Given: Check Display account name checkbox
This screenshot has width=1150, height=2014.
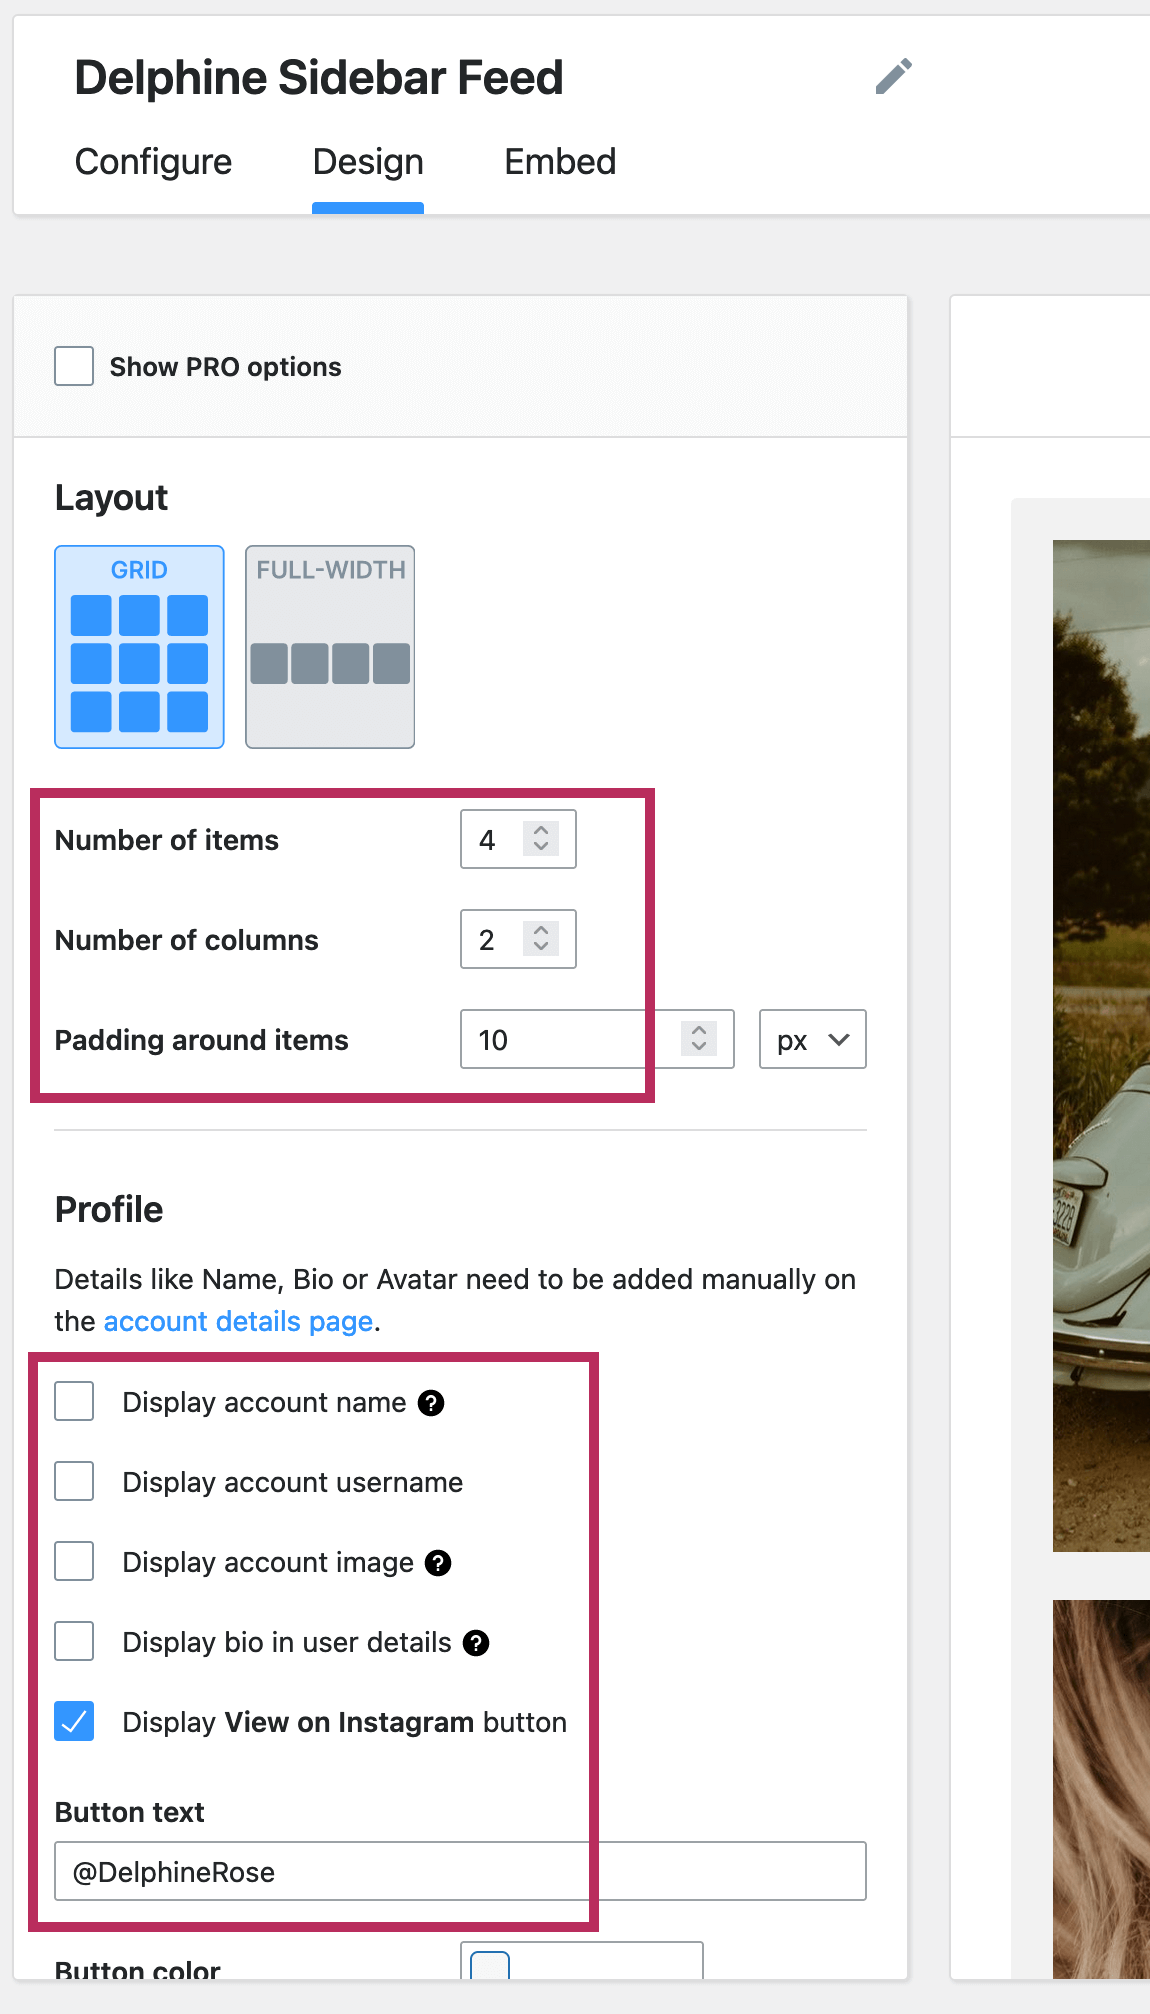Looking at the screenshot, I should (x=74, y=1402).
